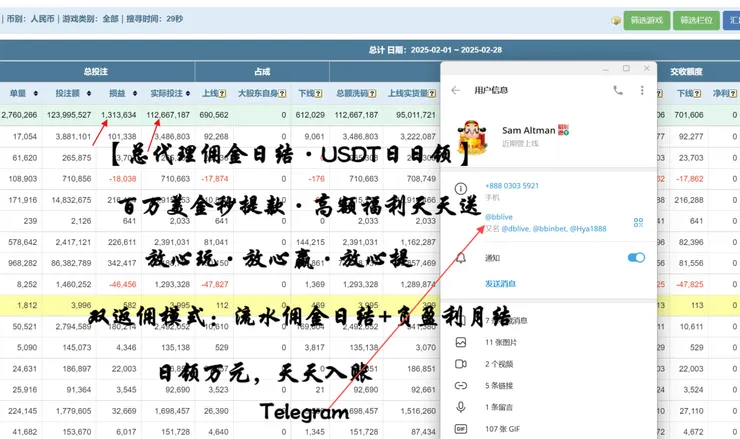This screenshot has width=740, height=439.
Task: Click cell 86,382,789
Action: tap(71, 263)
